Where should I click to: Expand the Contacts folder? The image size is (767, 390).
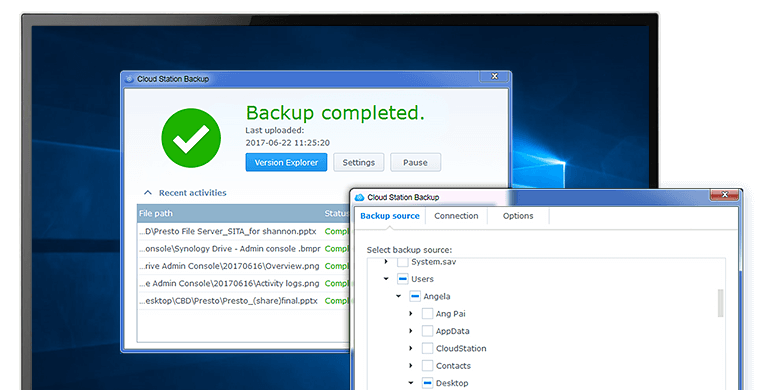[x=411, y=366]
